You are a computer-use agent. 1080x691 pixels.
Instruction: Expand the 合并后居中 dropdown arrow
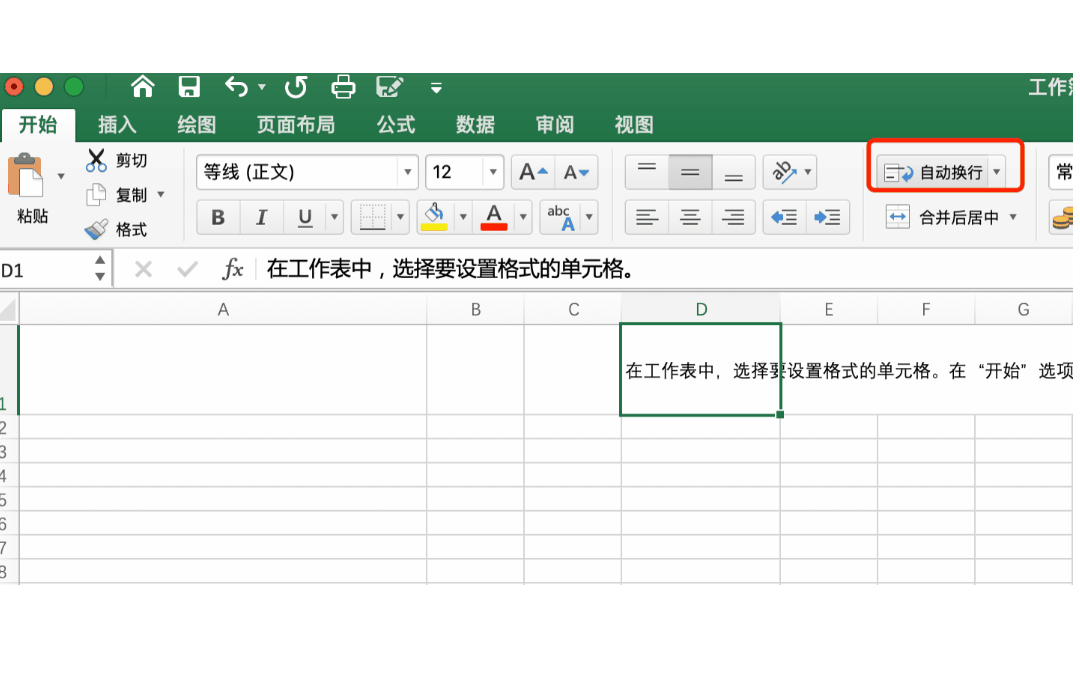pos(1013,218)
